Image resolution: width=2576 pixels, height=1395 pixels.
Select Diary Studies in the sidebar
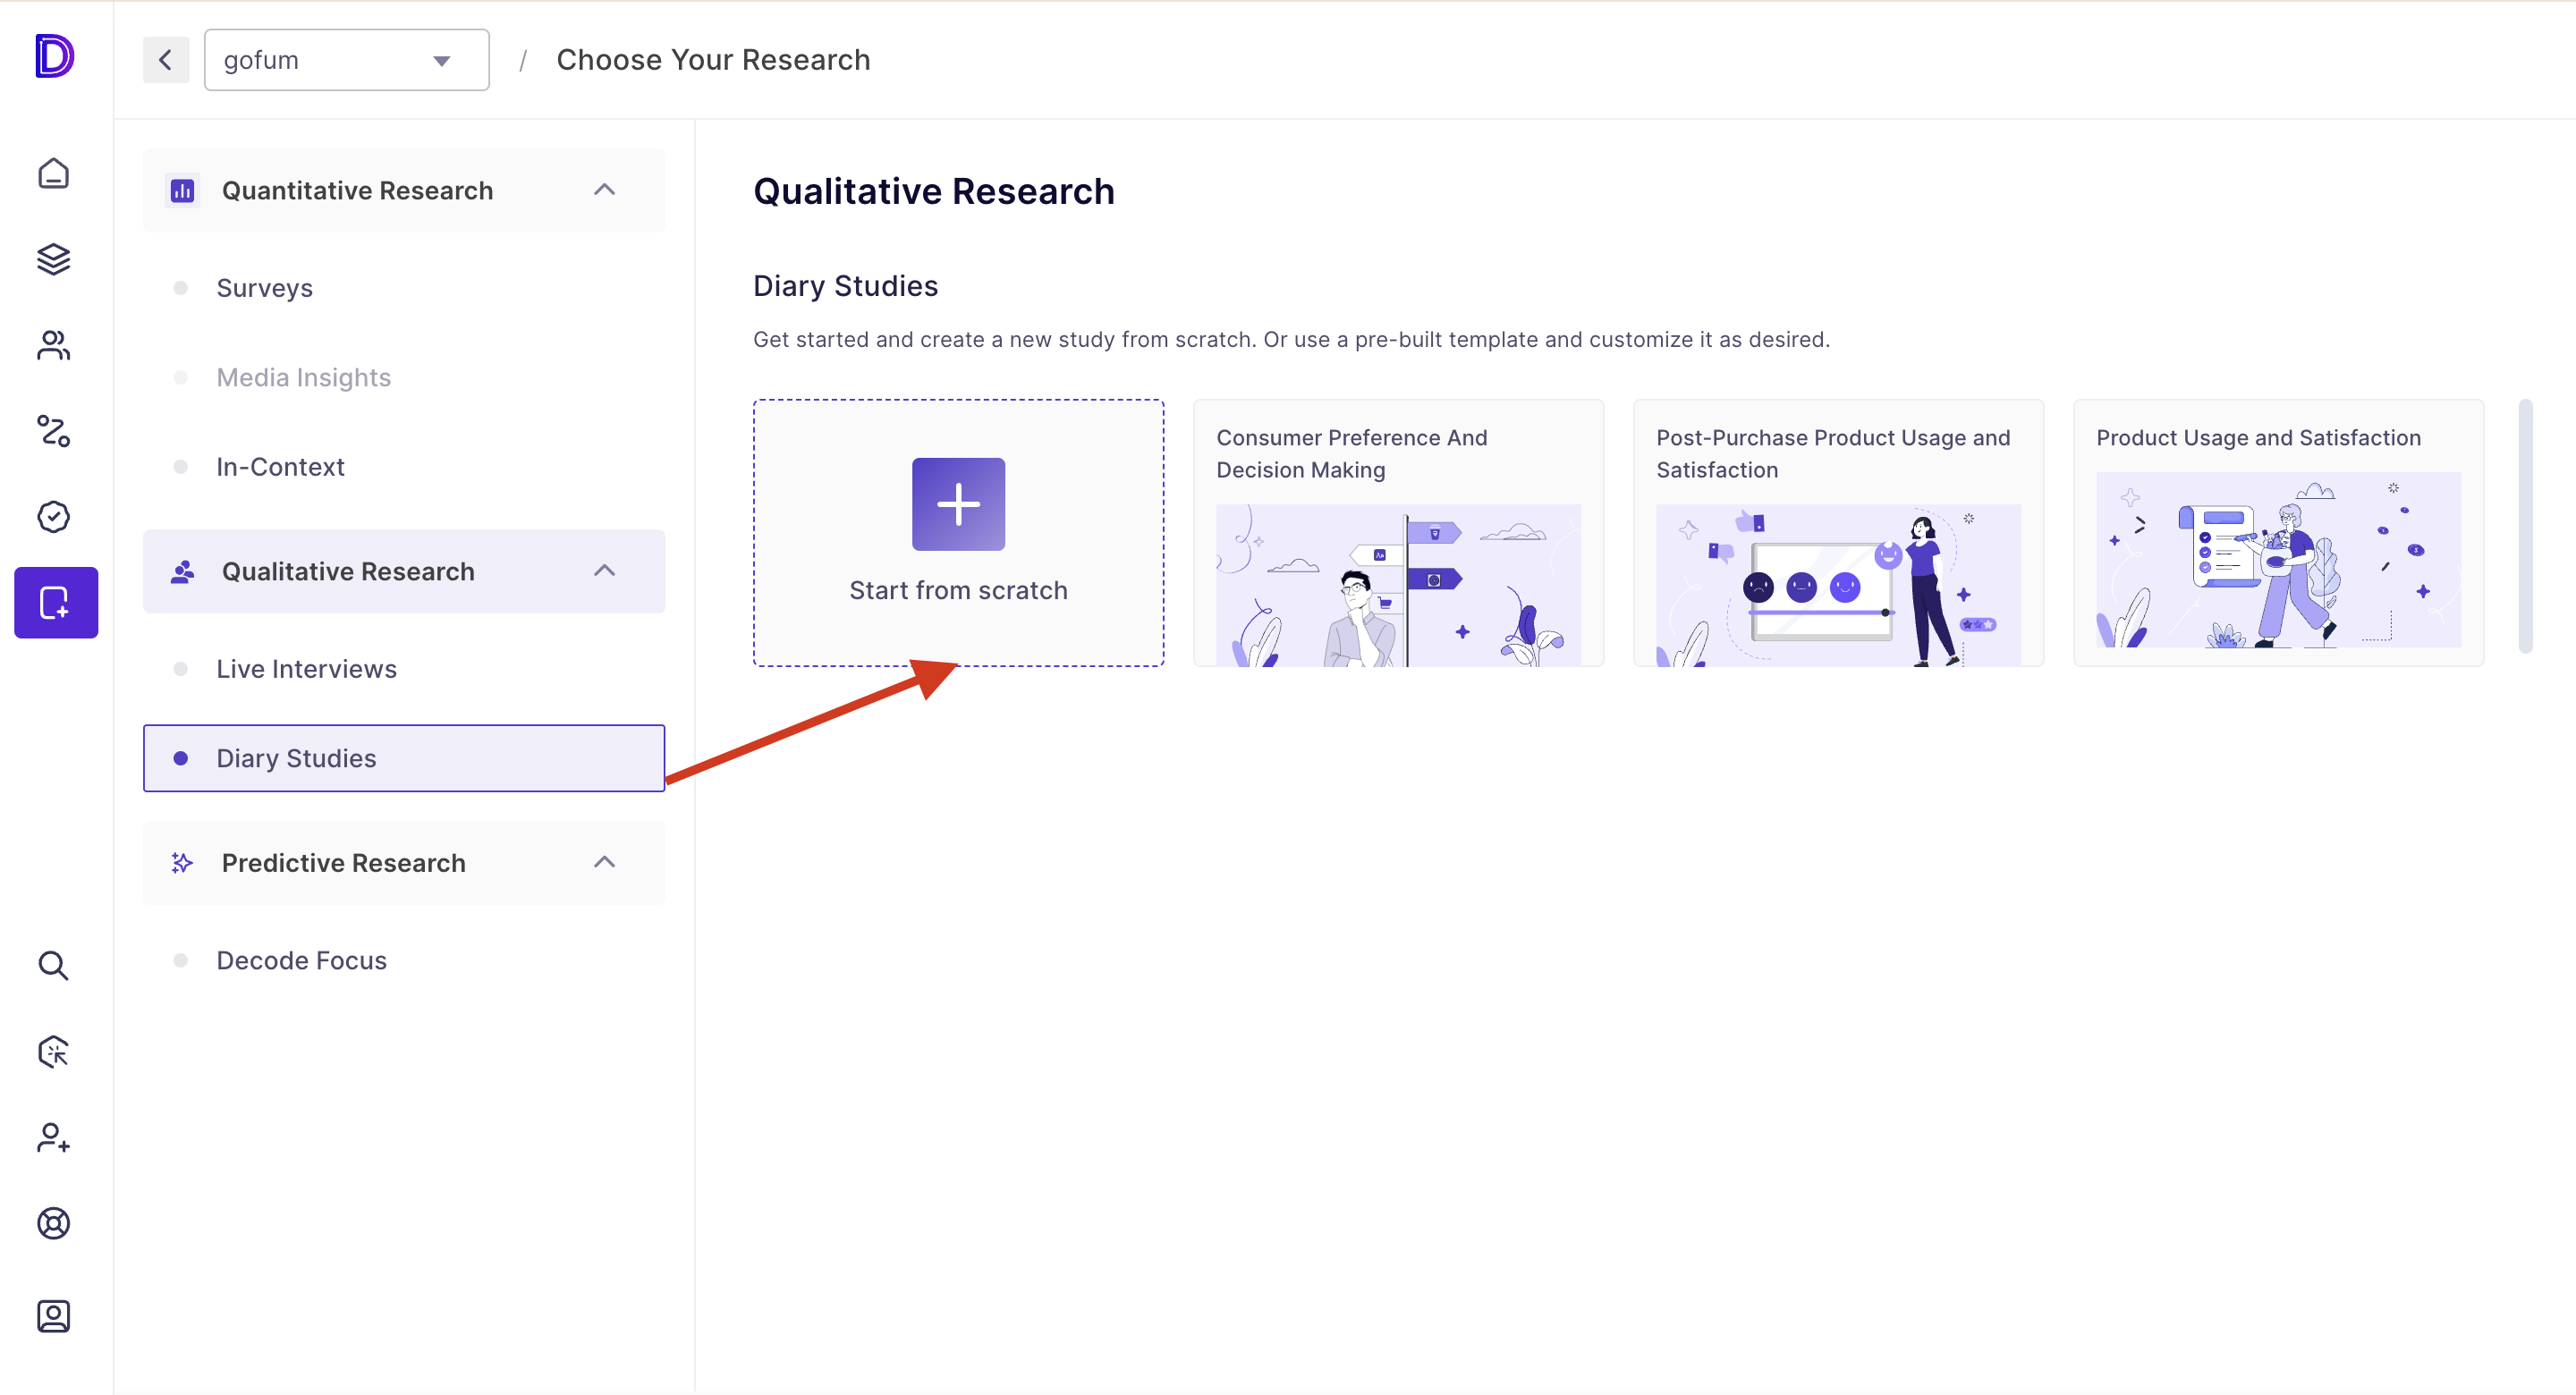click(404, 758)
